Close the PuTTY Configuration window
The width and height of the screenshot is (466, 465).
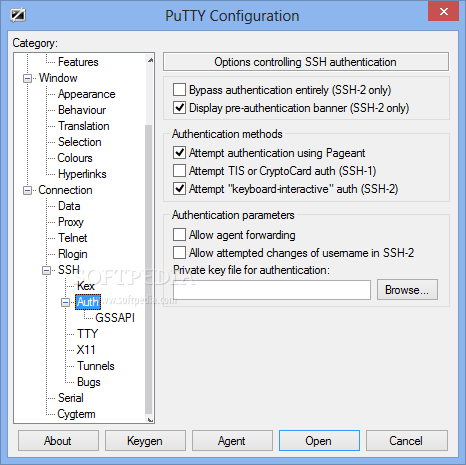[x=444, y=12]
